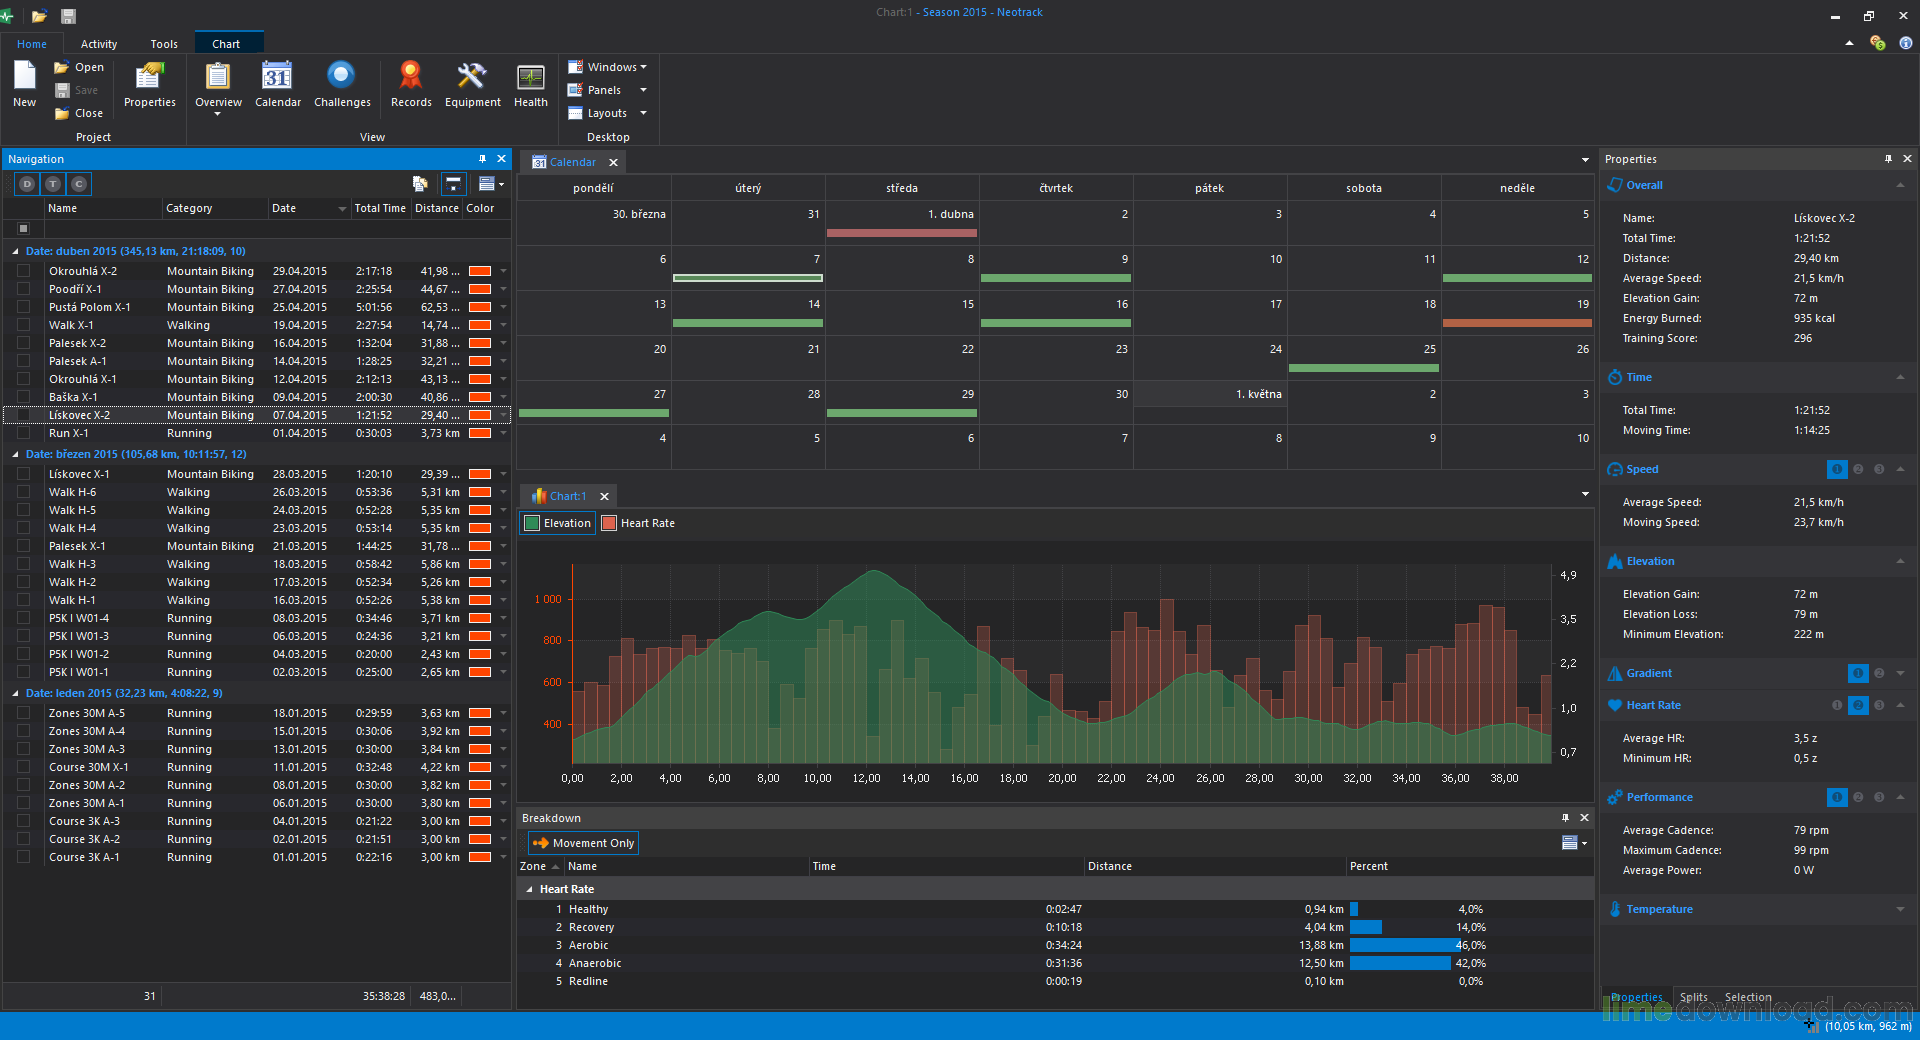Click the copy documents icon in Navigation toolbar
The height and width of the screenshot is (1040, 1920).
click(x=420, y=184)
